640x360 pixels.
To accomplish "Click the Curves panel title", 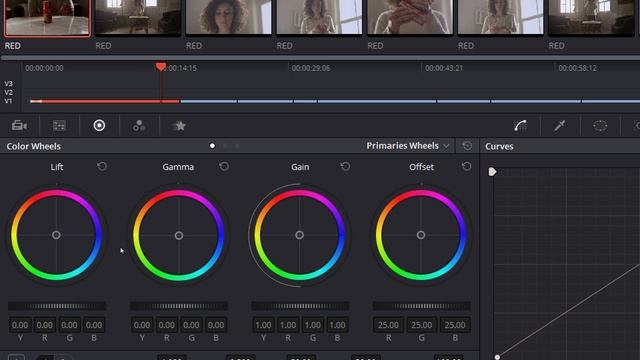I will pyautogui.click(x=499, y=146).
